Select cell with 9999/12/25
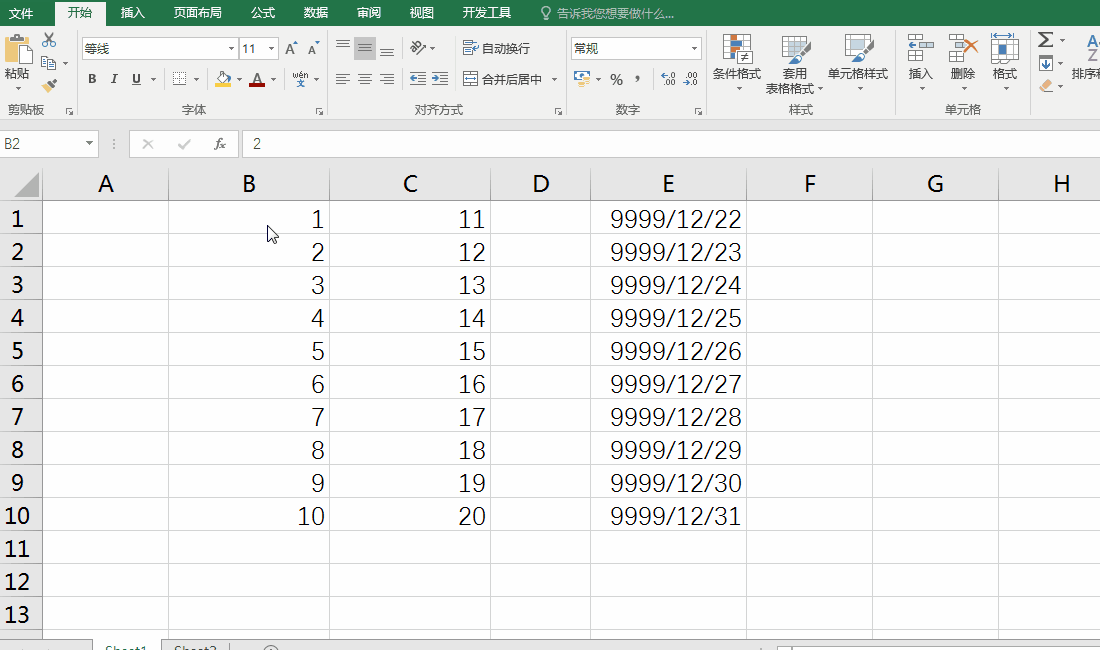This screenshot has width=1100, height=650. click(x=668, y=318)
